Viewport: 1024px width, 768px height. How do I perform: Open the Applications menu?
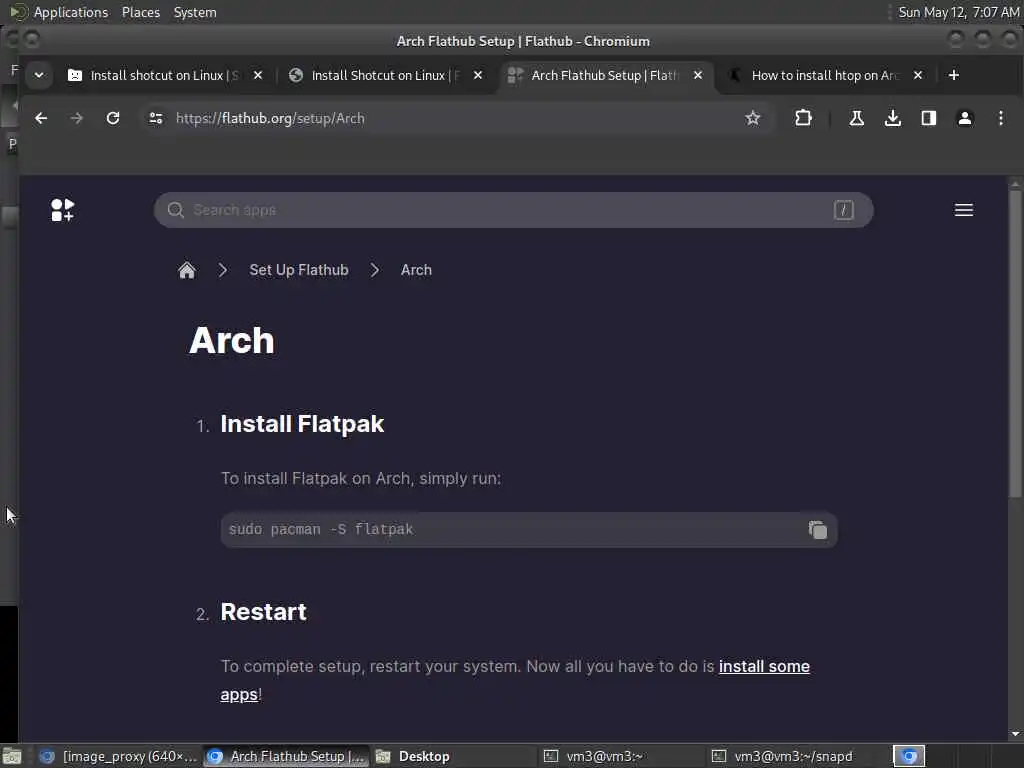(x=71, y=12)
